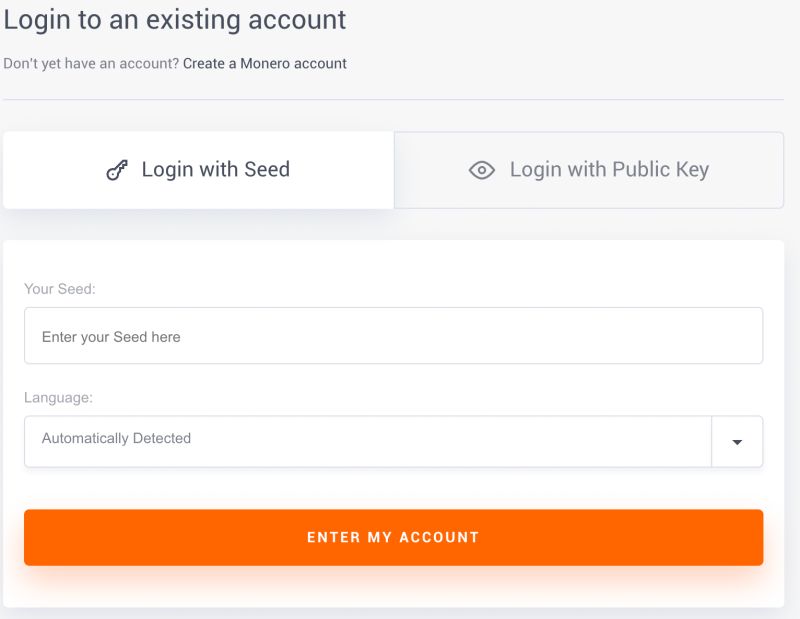800x619 pixels.
Task: Click the horizontal divider below the account prompt
Action: tap(393, 99)
